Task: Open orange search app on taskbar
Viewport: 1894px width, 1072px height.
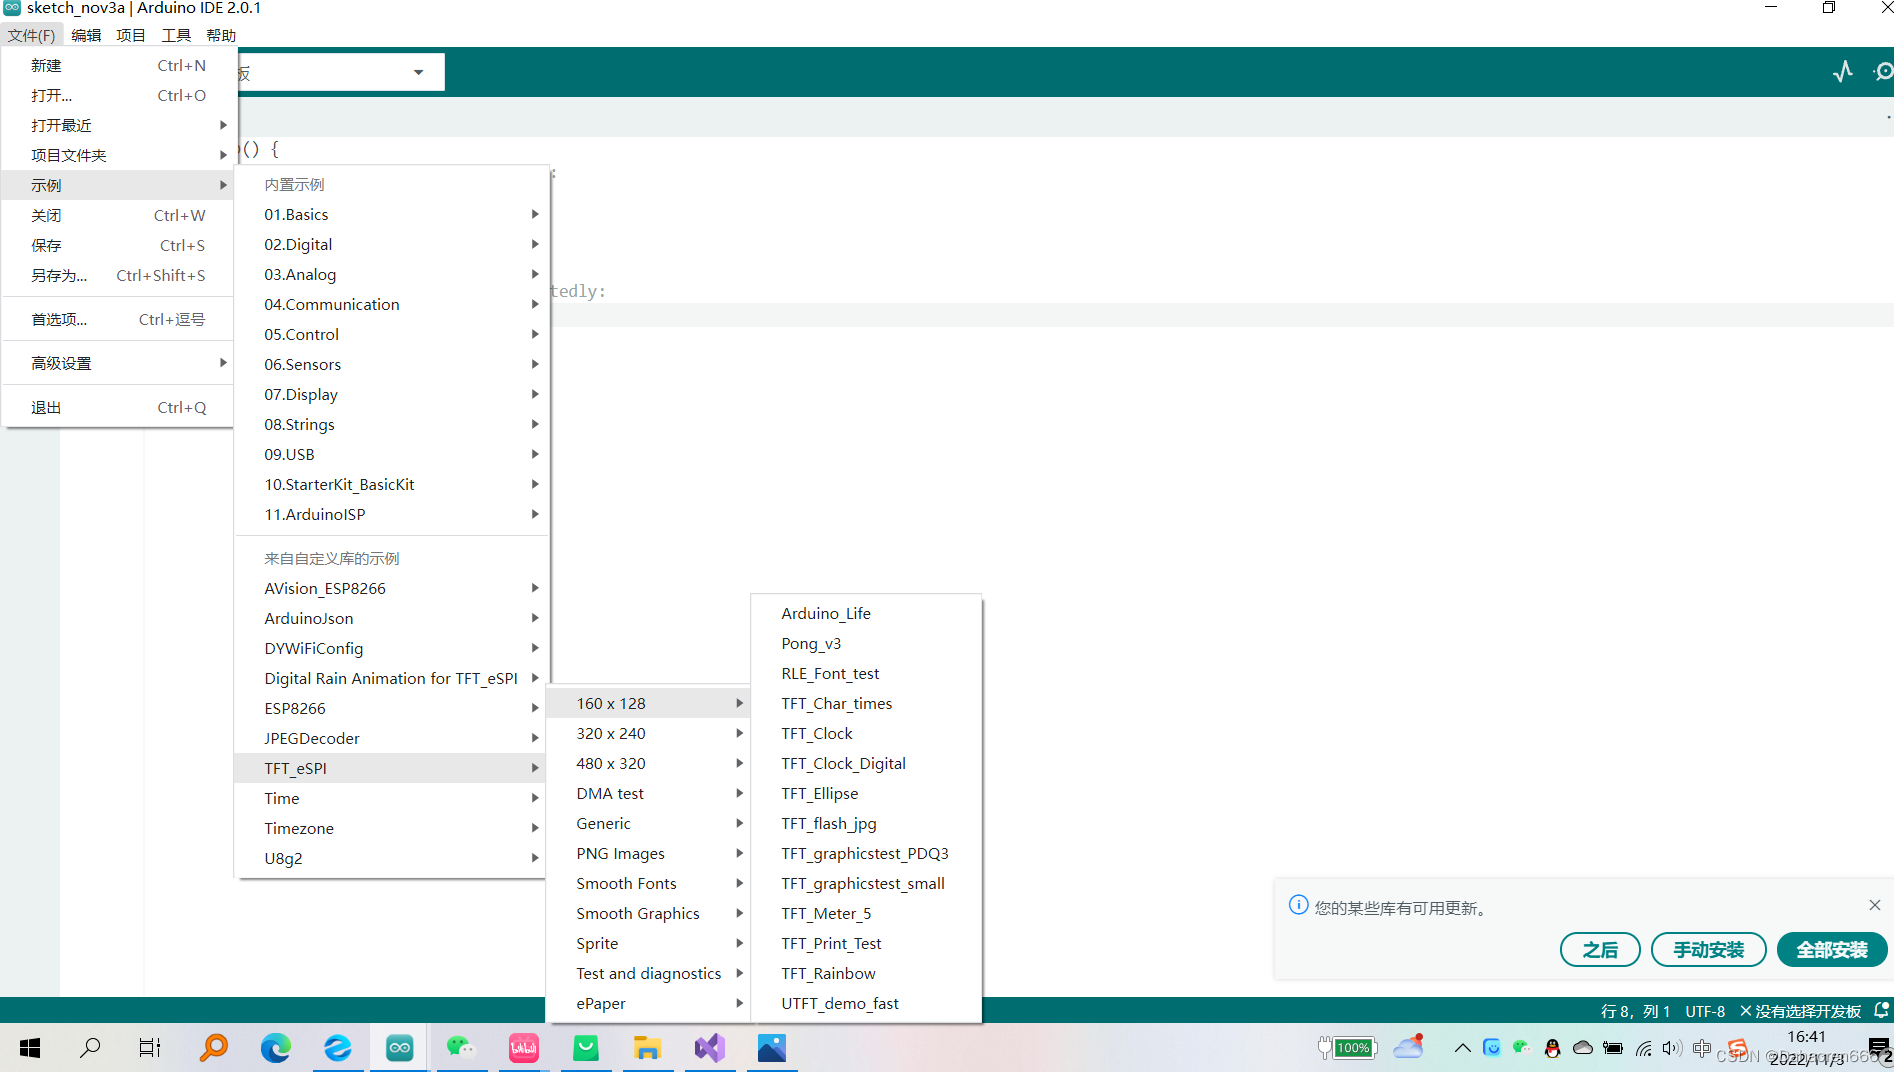Action: (213, 1048)
